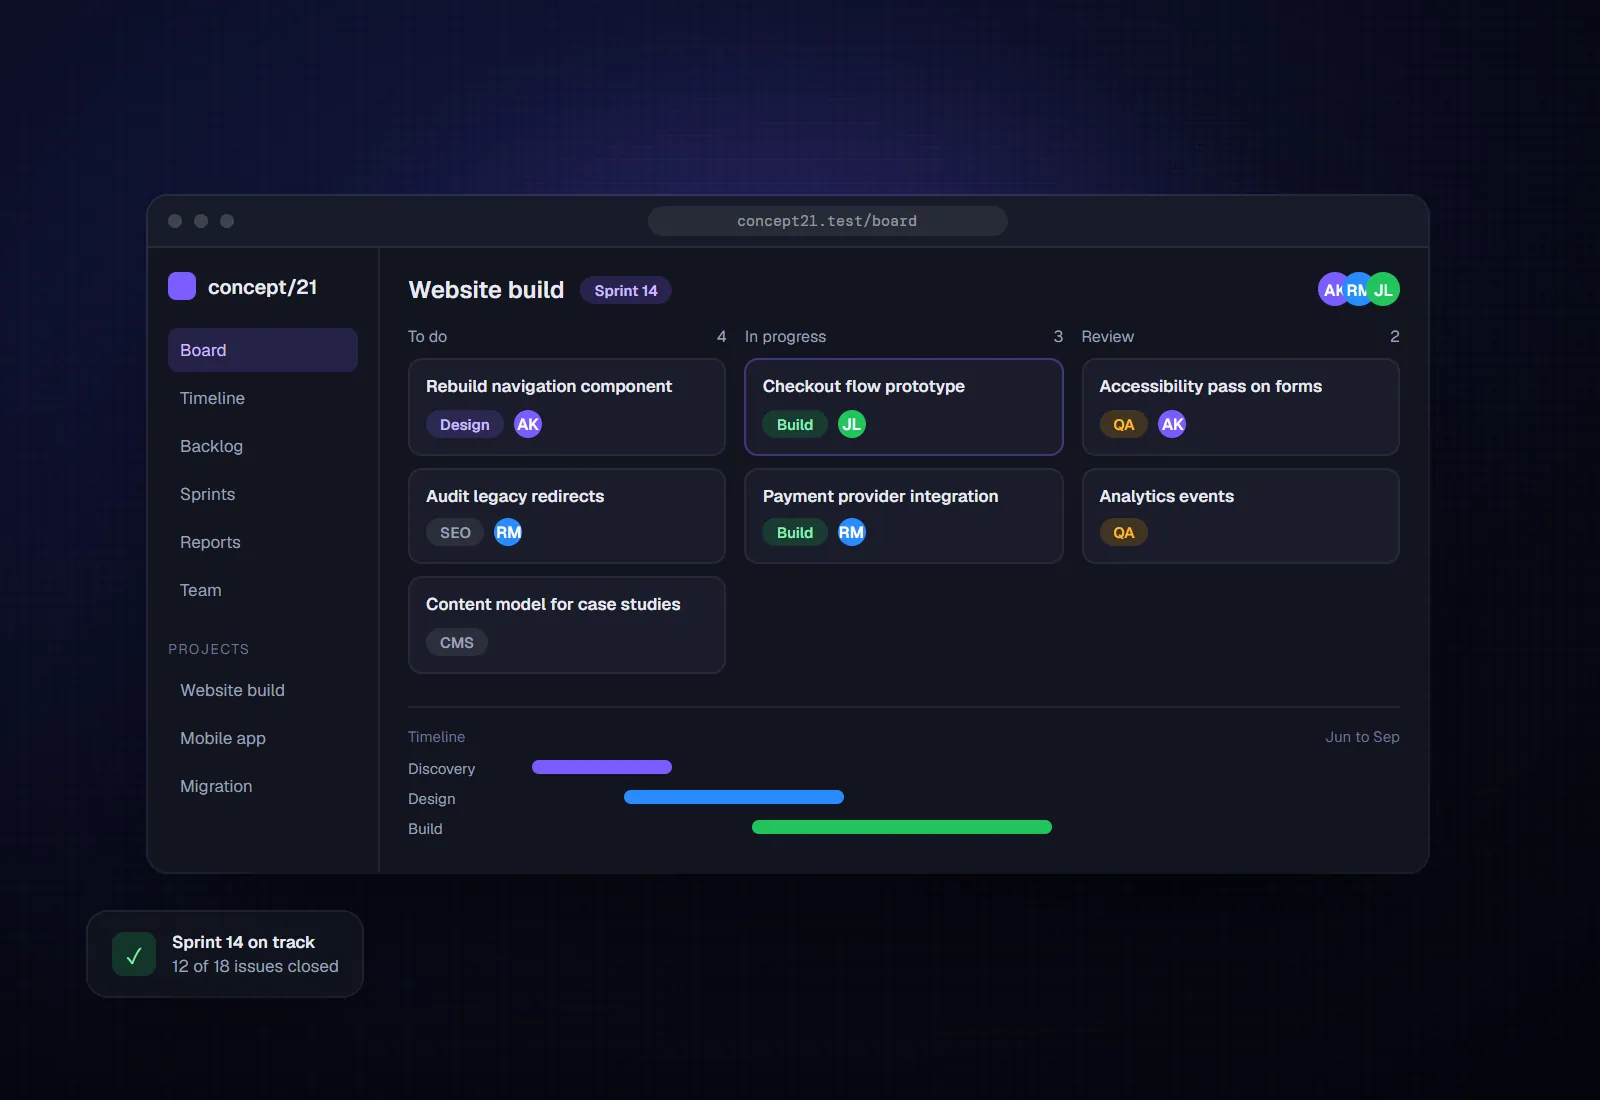1600x1100 pixels.
Task: Click the Design tag on Rebuild navigation card
Action: tap(465, 424)
